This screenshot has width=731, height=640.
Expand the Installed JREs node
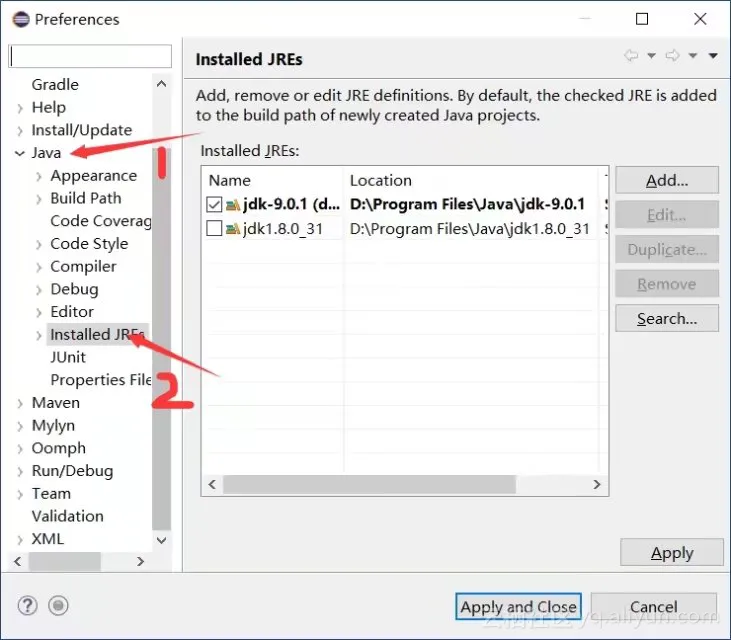(39, 335)
